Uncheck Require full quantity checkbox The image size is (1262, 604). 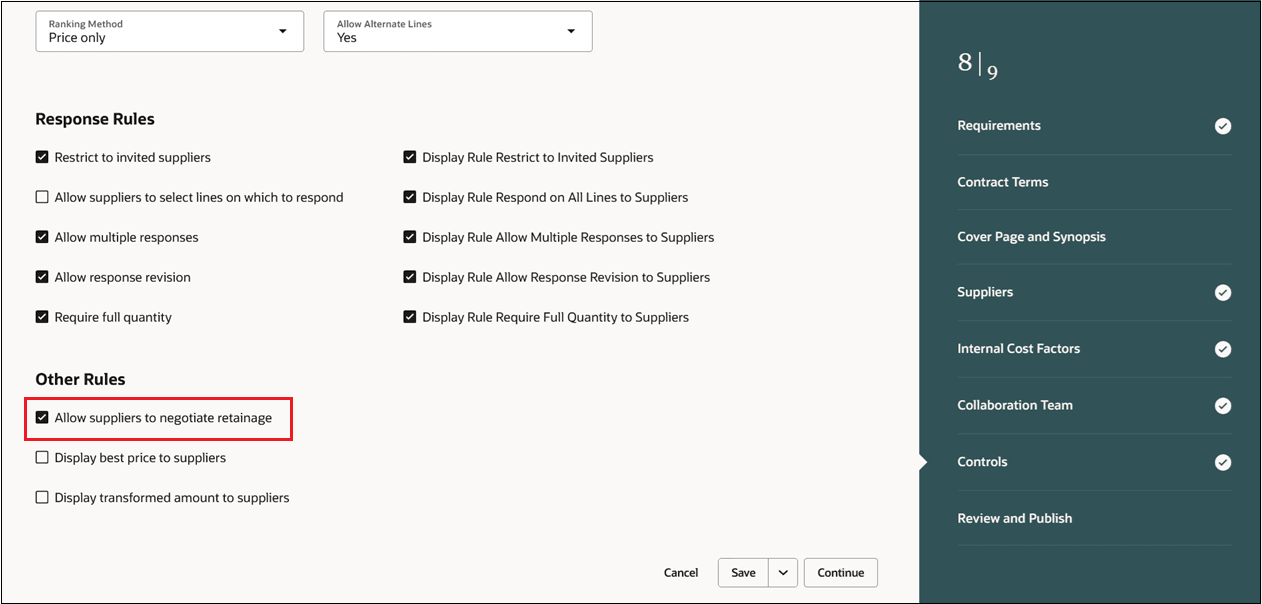click(x=42, y=318)
